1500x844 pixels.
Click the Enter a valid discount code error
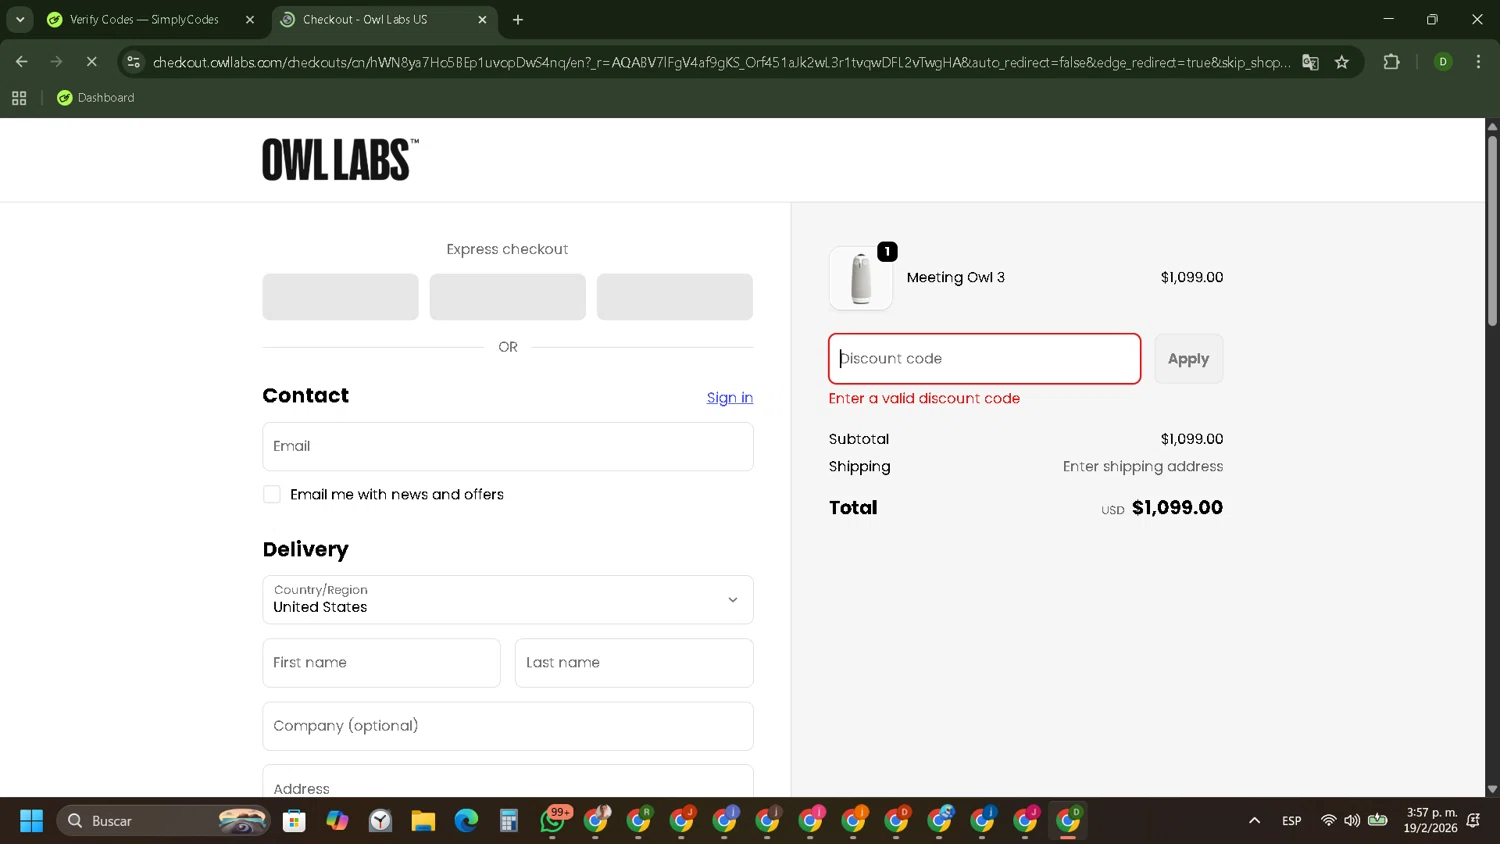click(924, 398)
